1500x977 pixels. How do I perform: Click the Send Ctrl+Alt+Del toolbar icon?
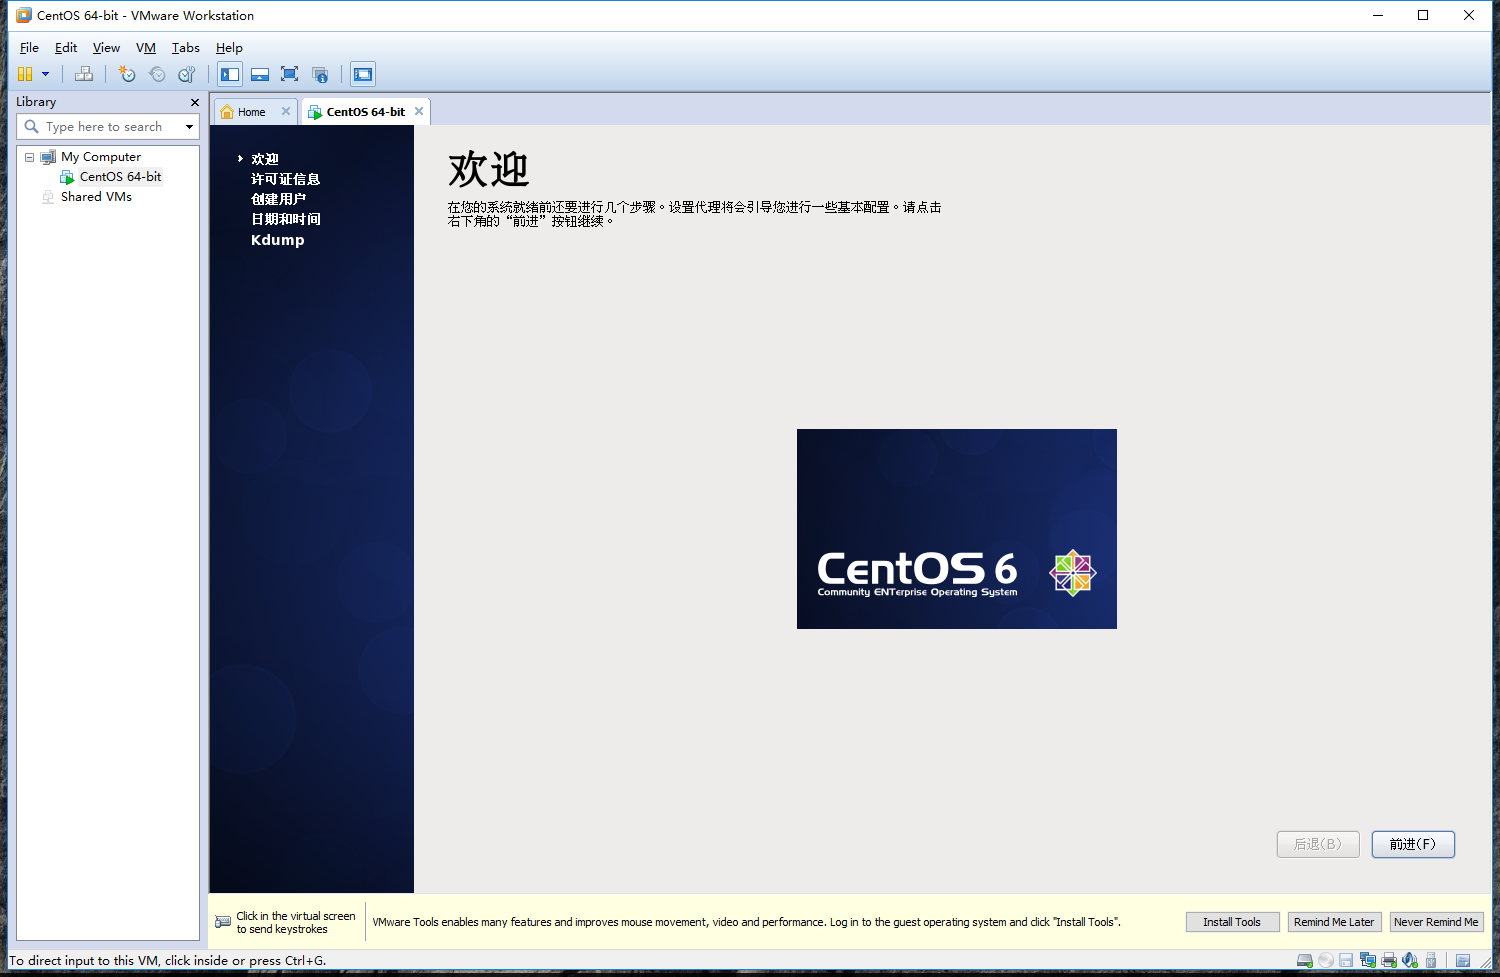click(84, 74)
